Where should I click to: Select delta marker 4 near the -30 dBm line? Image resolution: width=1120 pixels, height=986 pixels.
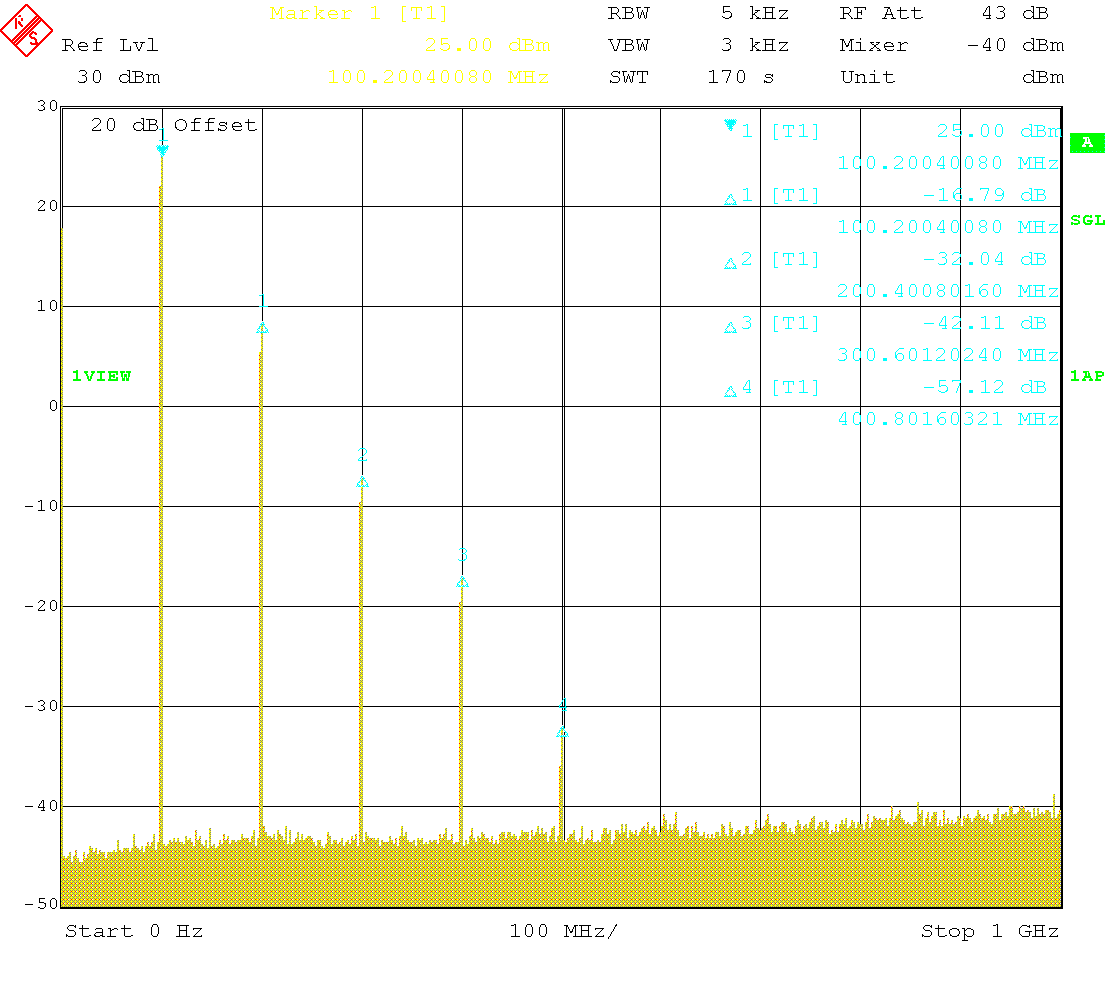(x=563, y=732)
